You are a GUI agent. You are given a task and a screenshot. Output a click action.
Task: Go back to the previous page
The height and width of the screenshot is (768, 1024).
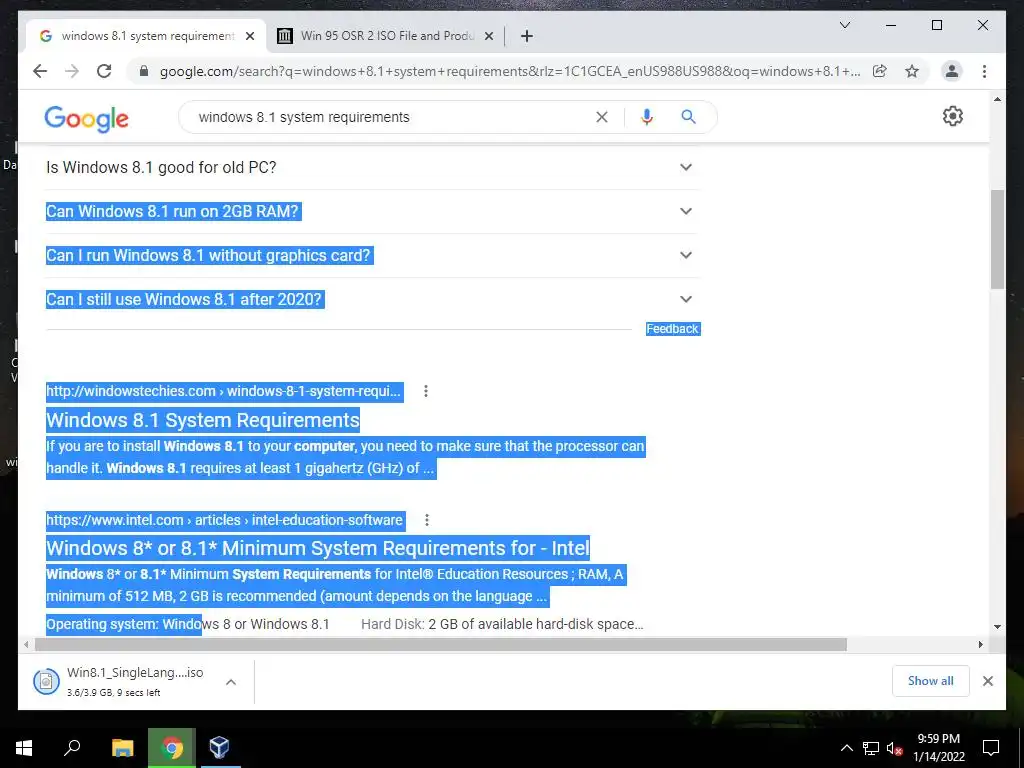point(40,71)
